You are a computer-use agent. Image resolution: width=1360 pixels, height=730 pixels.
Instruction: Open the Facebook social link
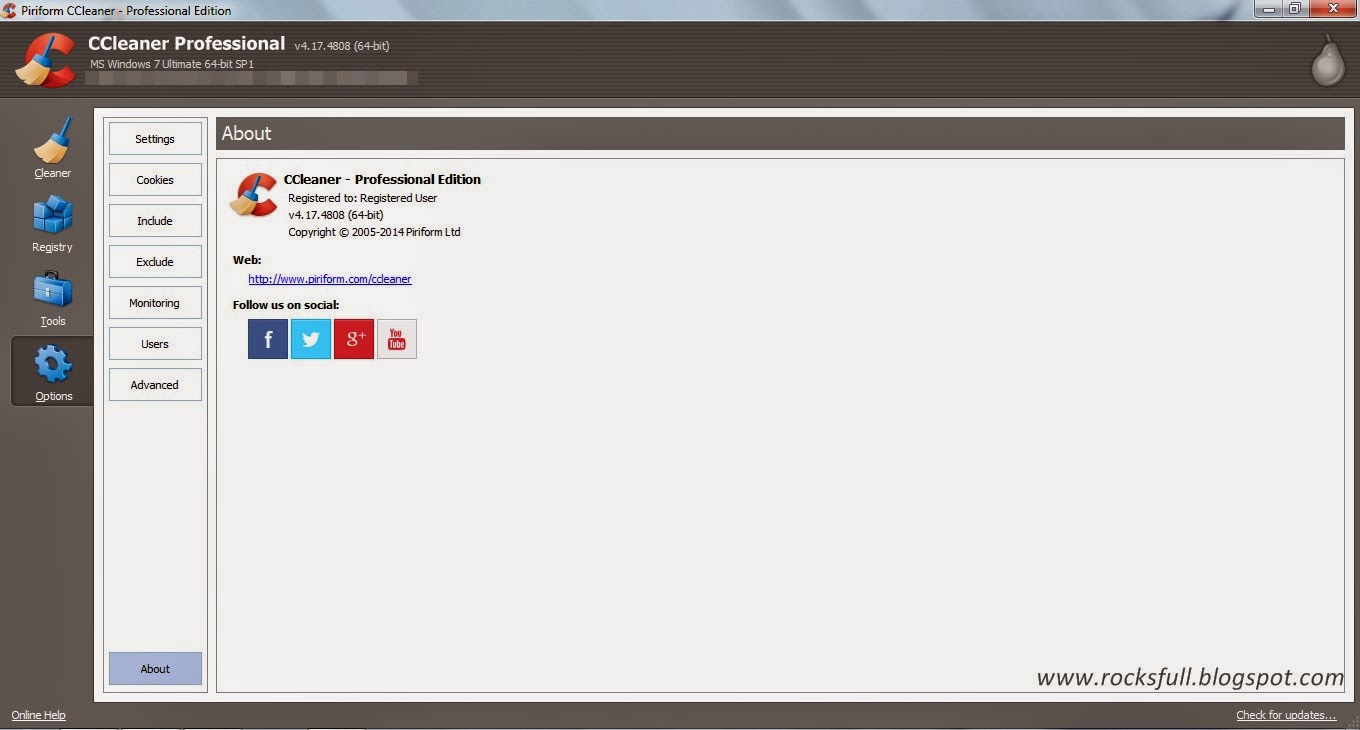[x=268, y=339]
